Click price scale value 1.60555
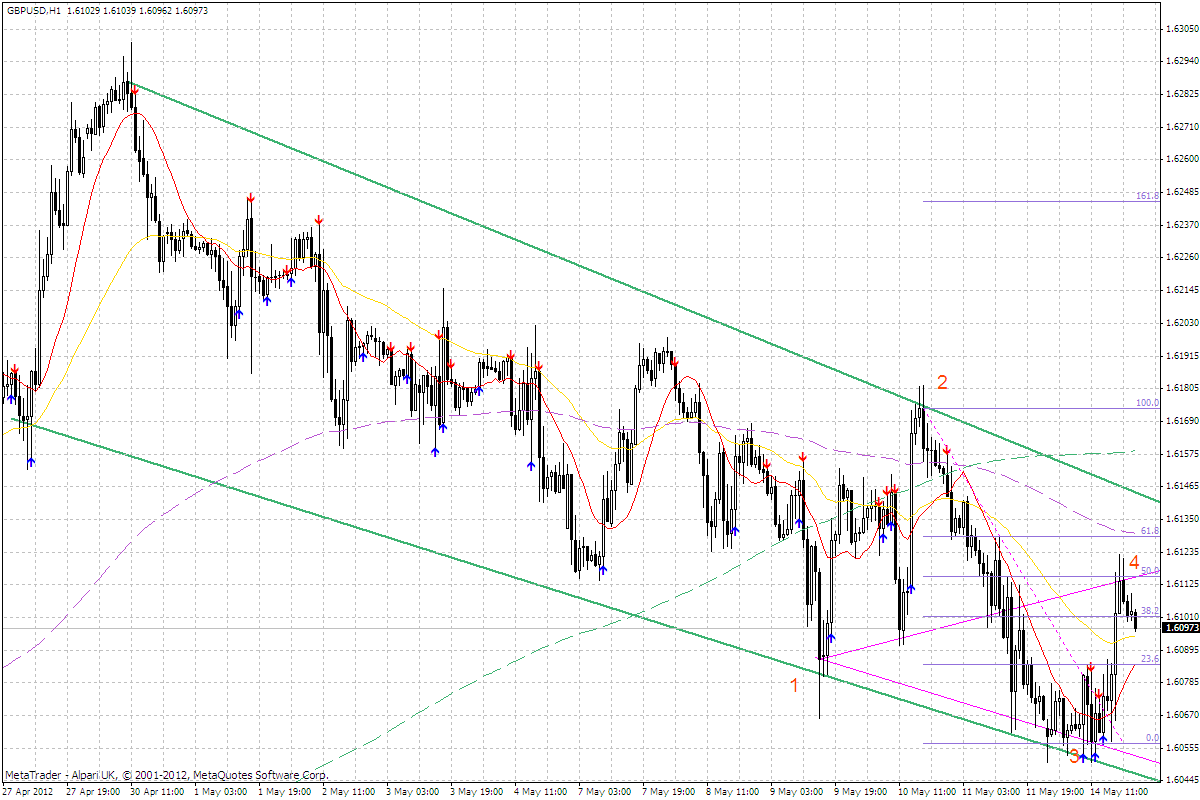This screenshot has height=800, width=1200. 1183,747
